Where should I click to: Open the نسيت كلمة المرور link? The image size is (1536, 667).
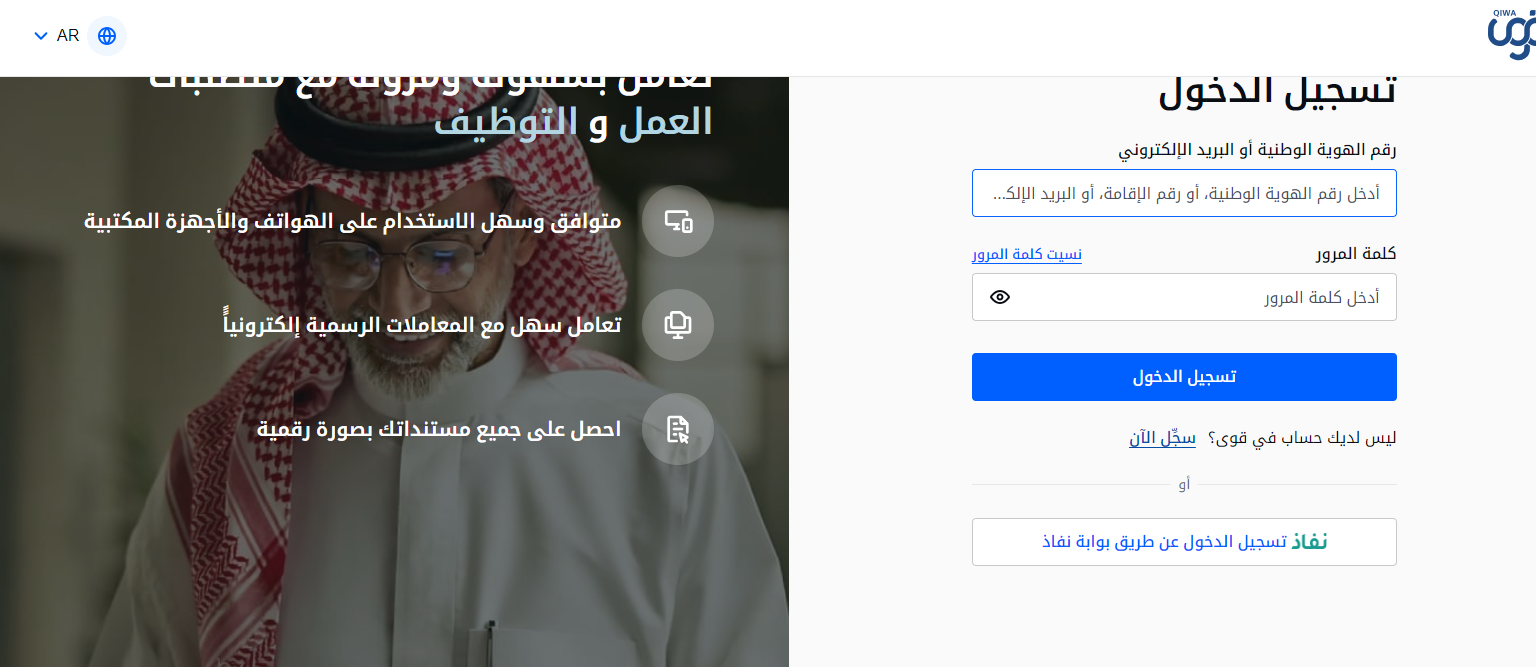(1027, 254)
